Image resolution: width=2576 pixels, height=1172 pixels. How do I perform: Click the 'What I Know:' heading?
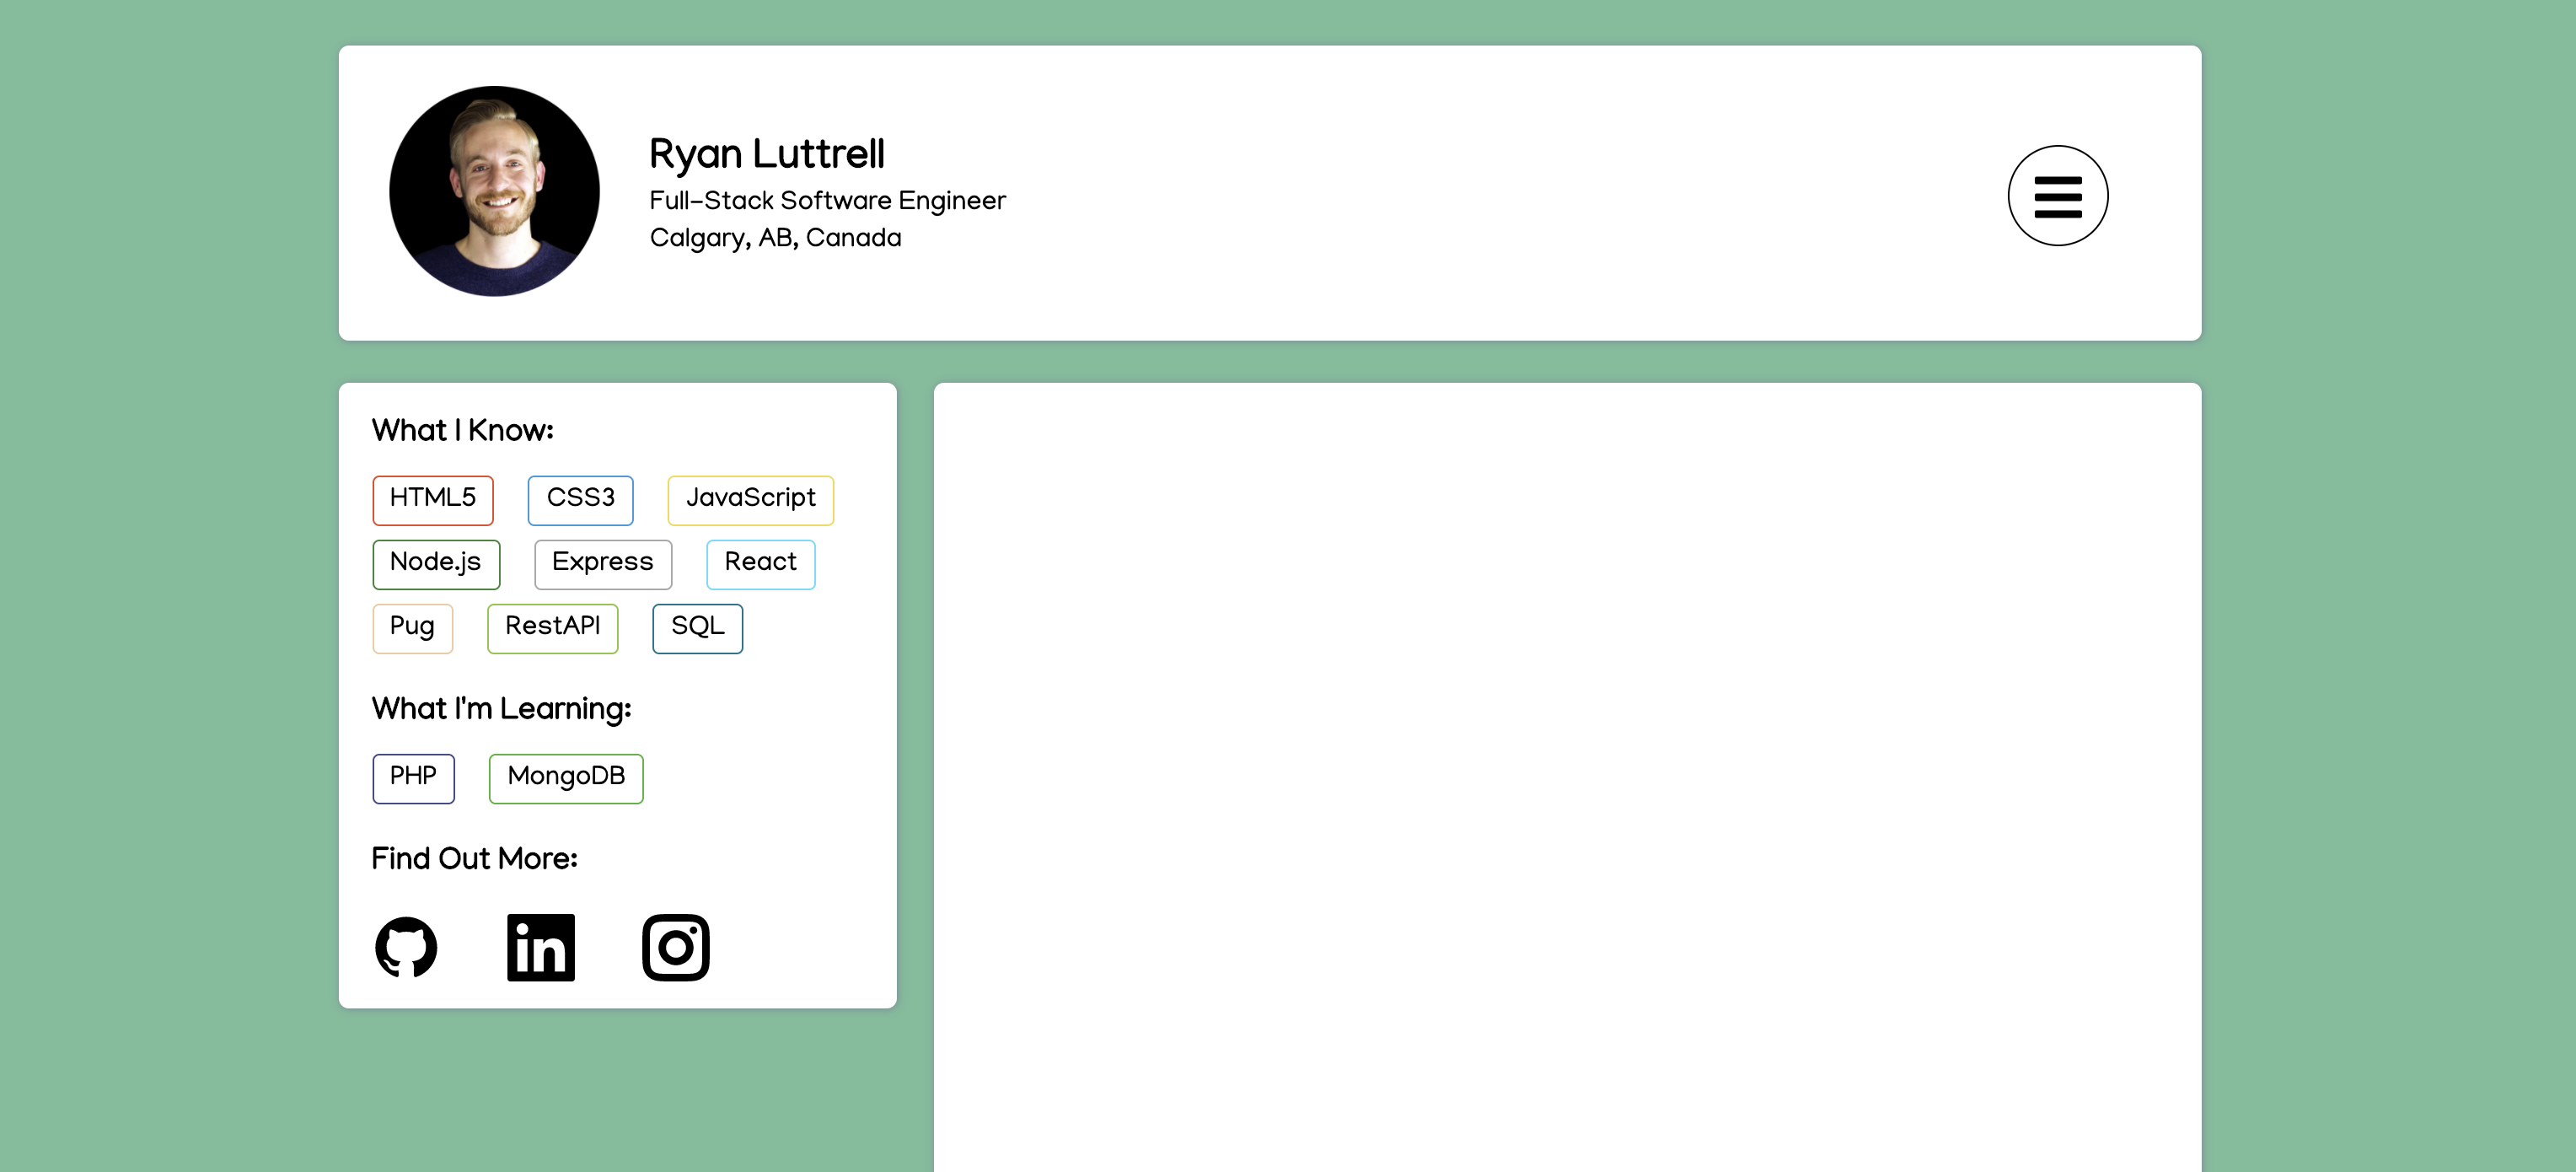(462, 431)
